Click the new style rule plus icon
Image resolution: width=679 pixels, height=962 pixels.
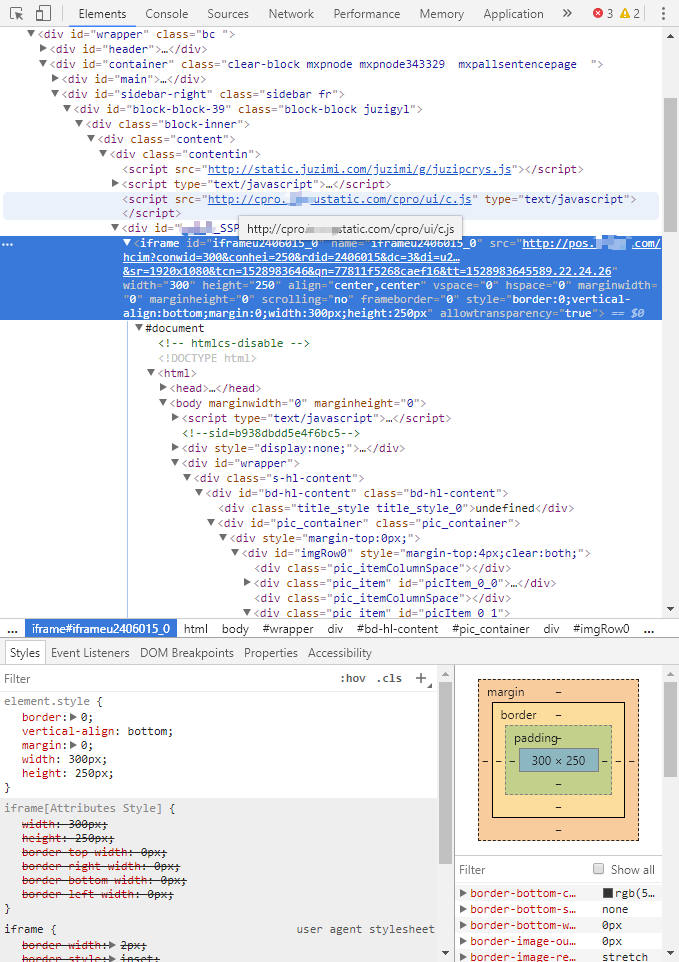[x=421, y=678]
